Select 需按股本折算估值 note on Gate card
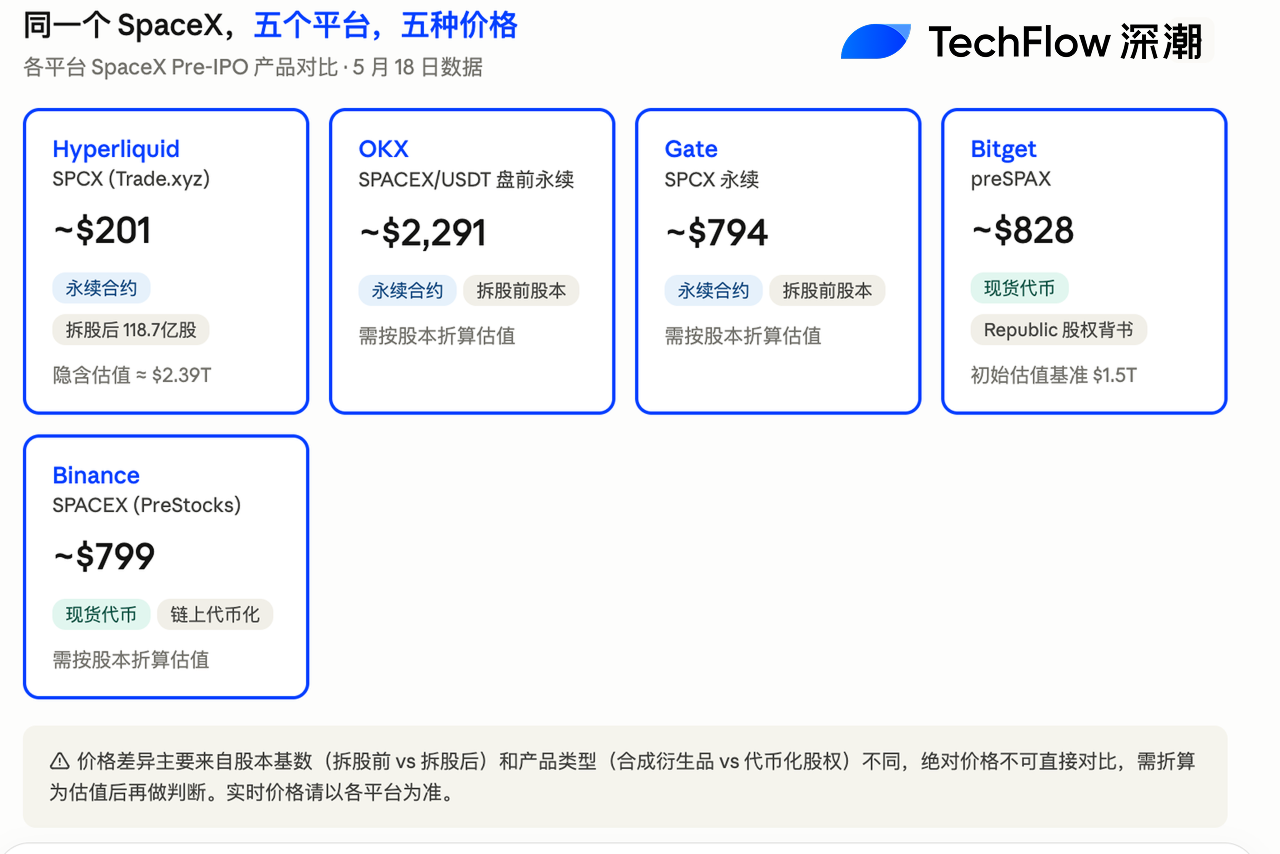 click(x=743, y=336)
